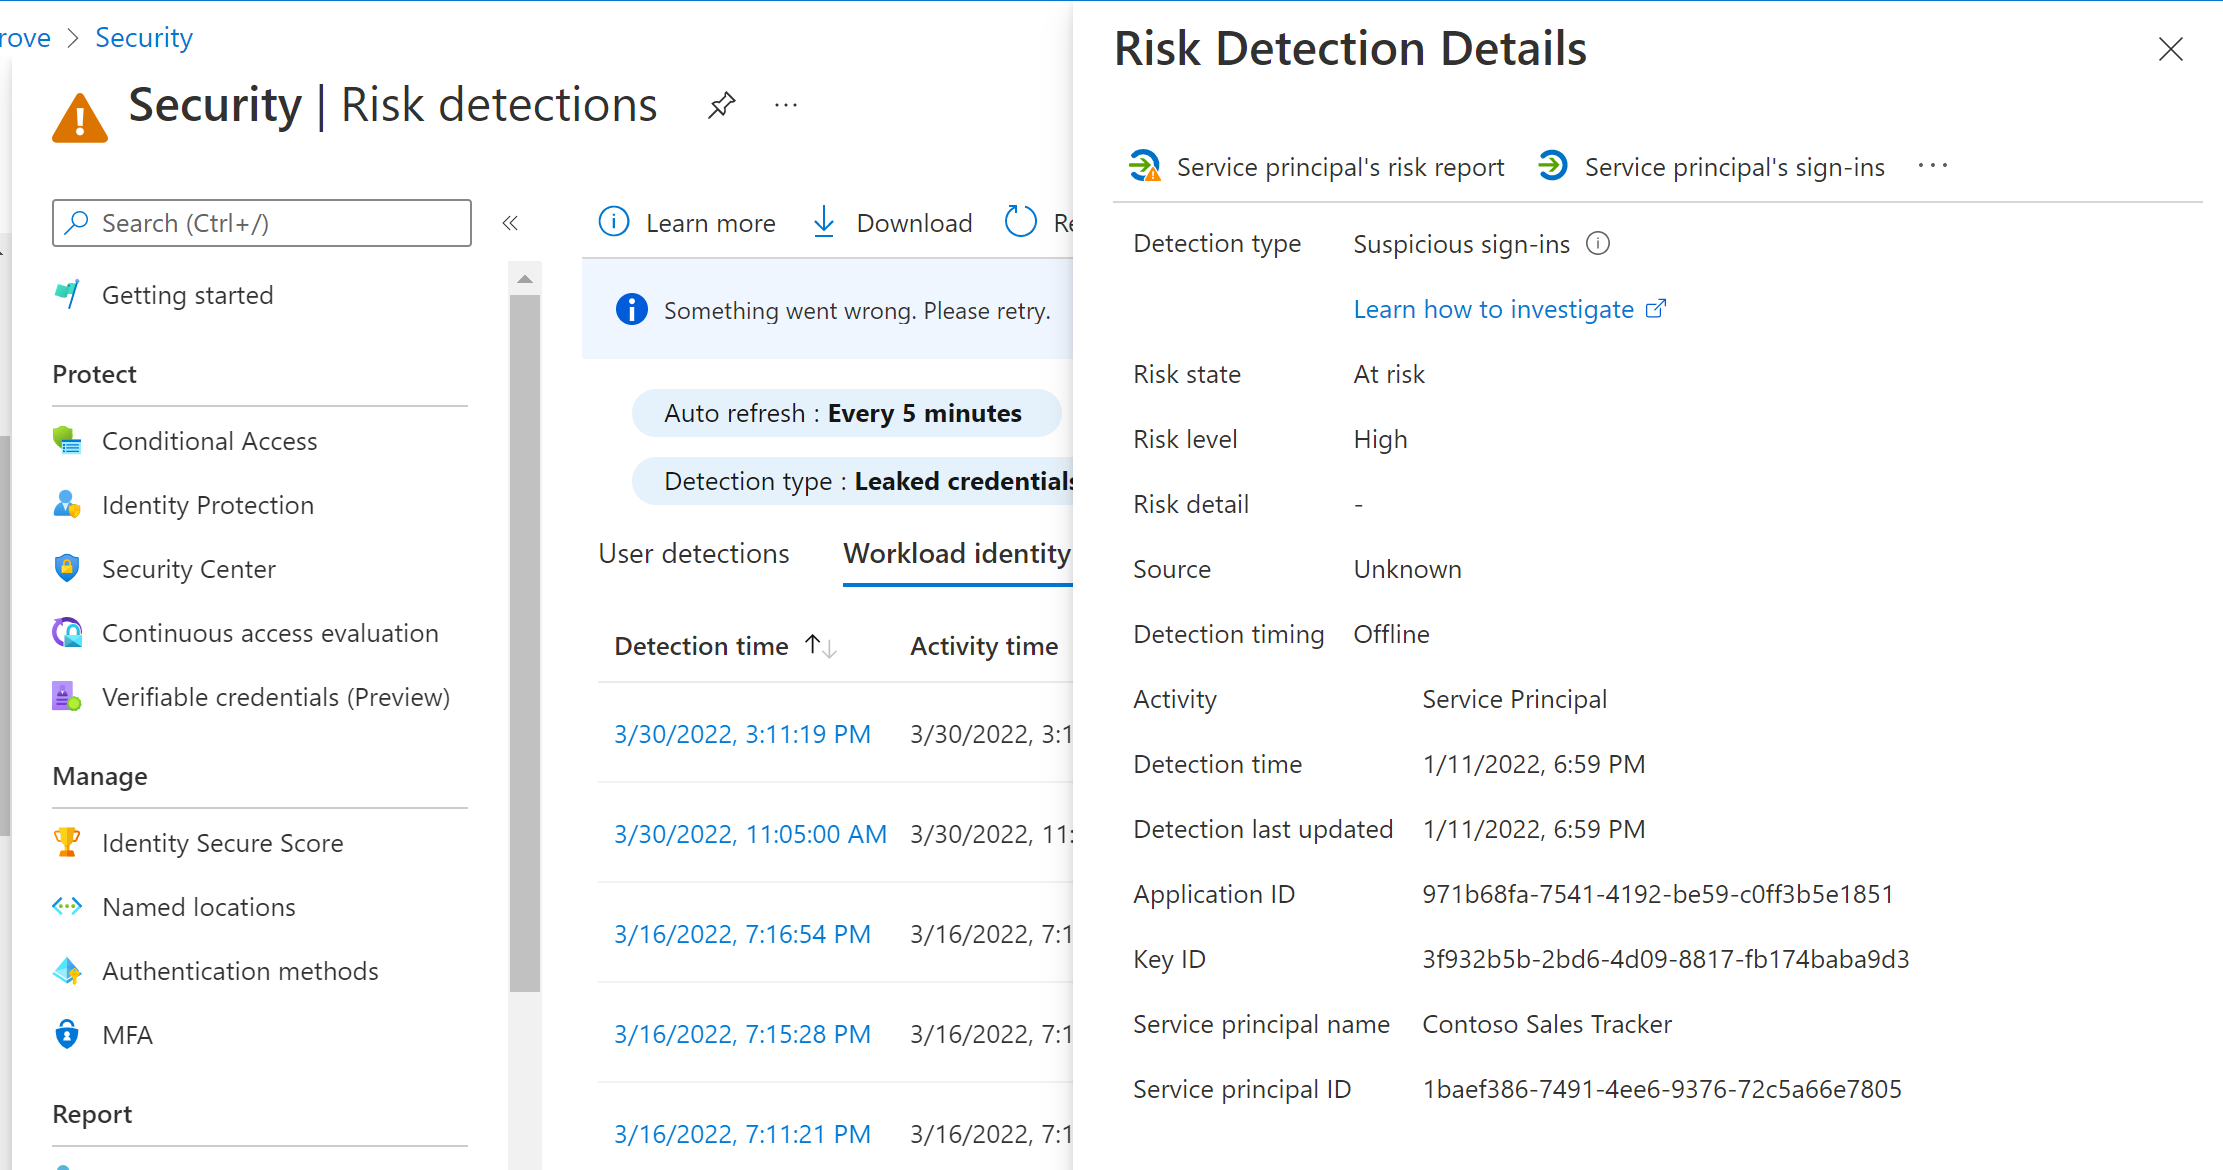Viewport: 2223px width, 1170px height.
Task: Click the Security Center sidebar icon
Action: point(68,569)
